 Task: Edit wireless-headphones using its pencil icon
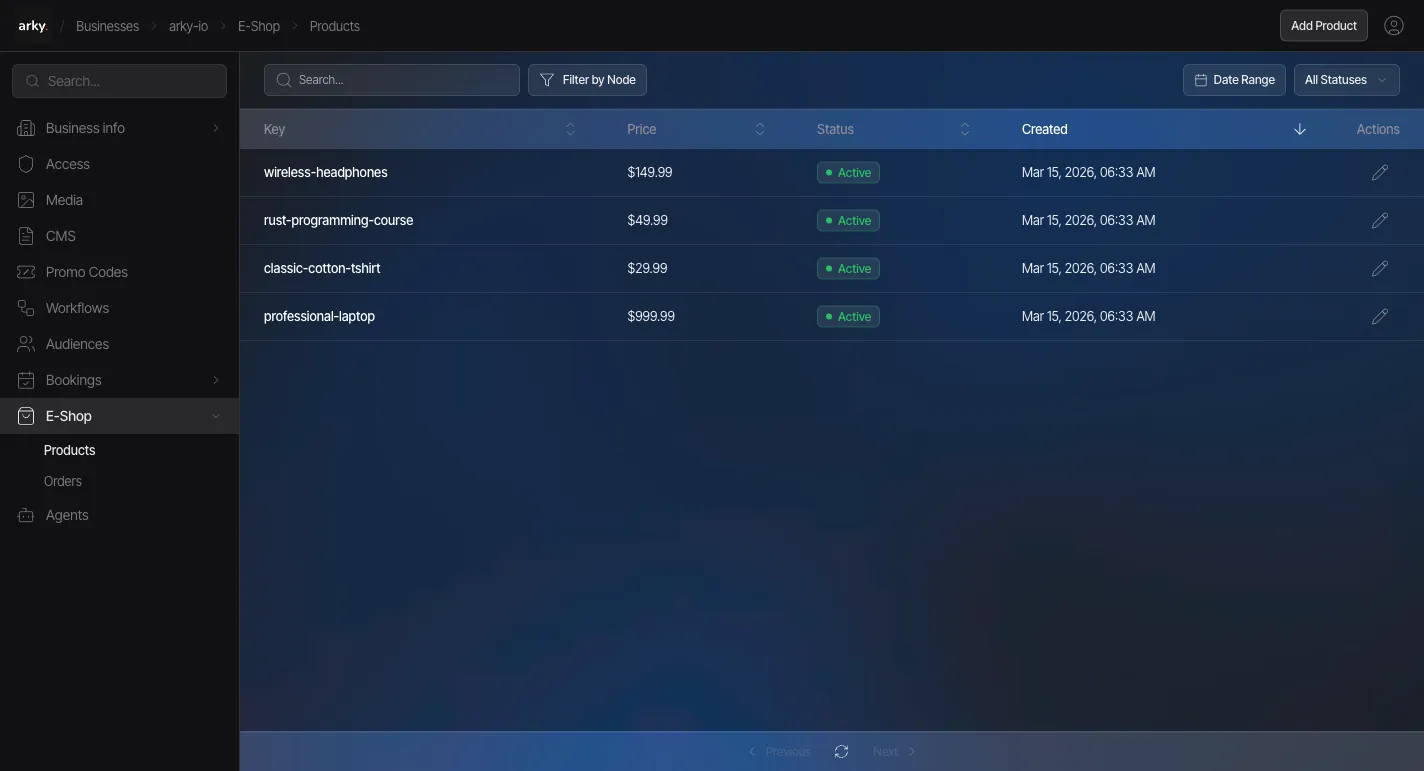click(1380, 172)
